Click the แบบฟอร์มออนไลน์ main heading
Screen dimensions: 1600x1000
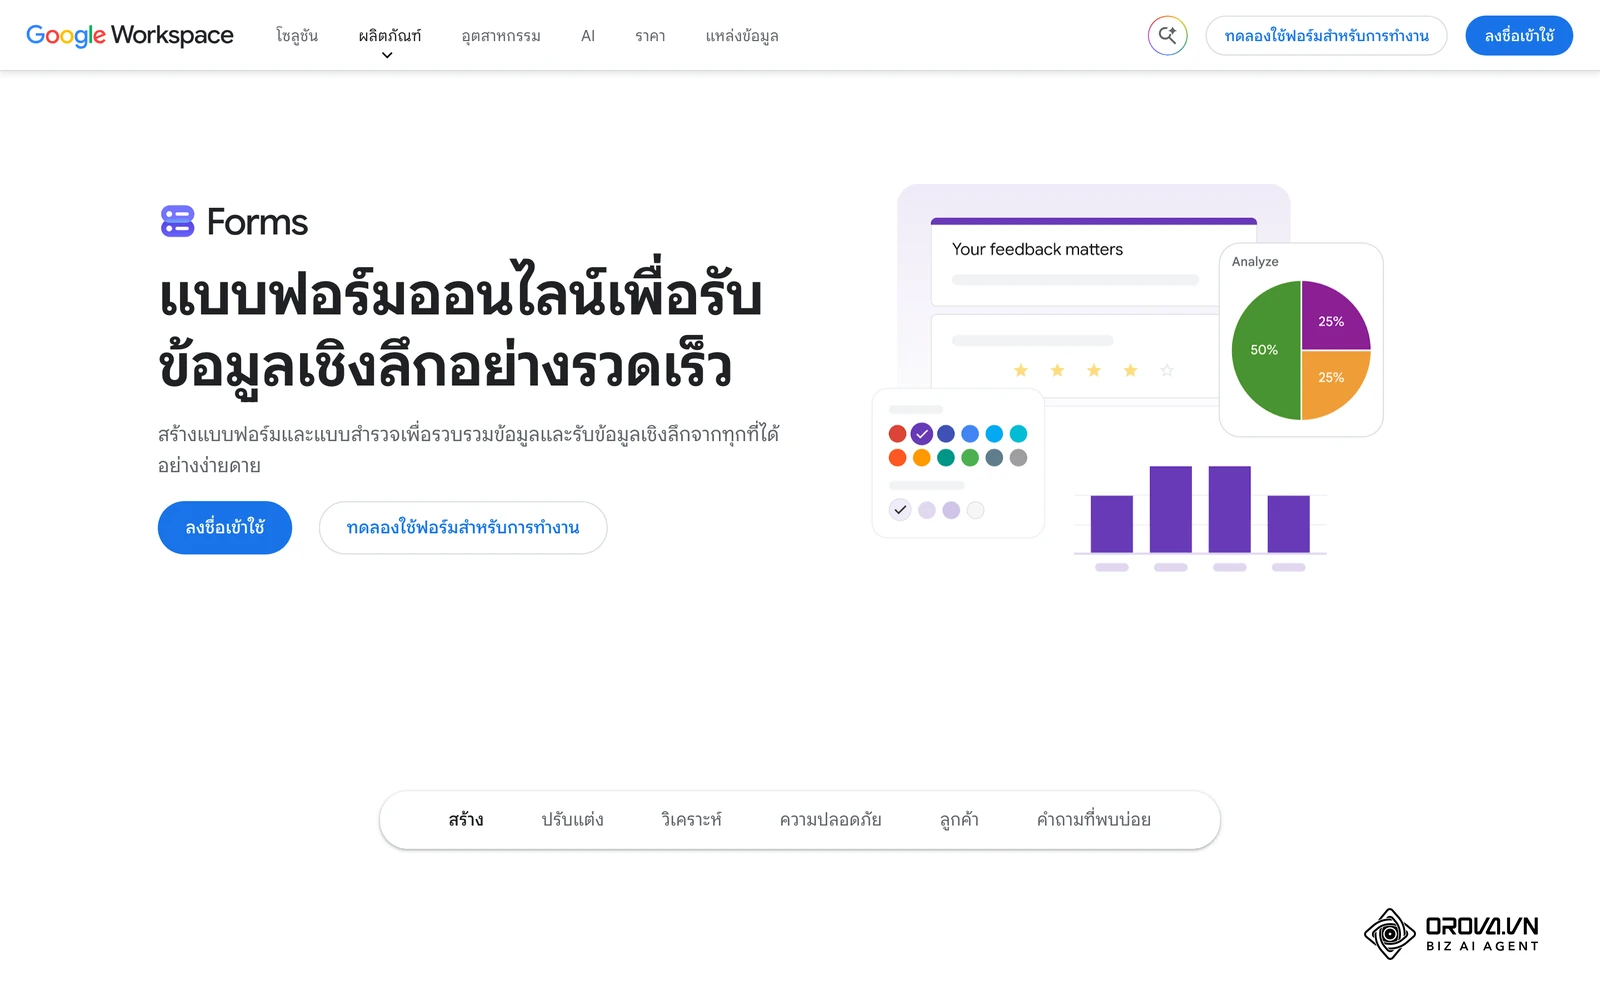(x=460, y=330)
